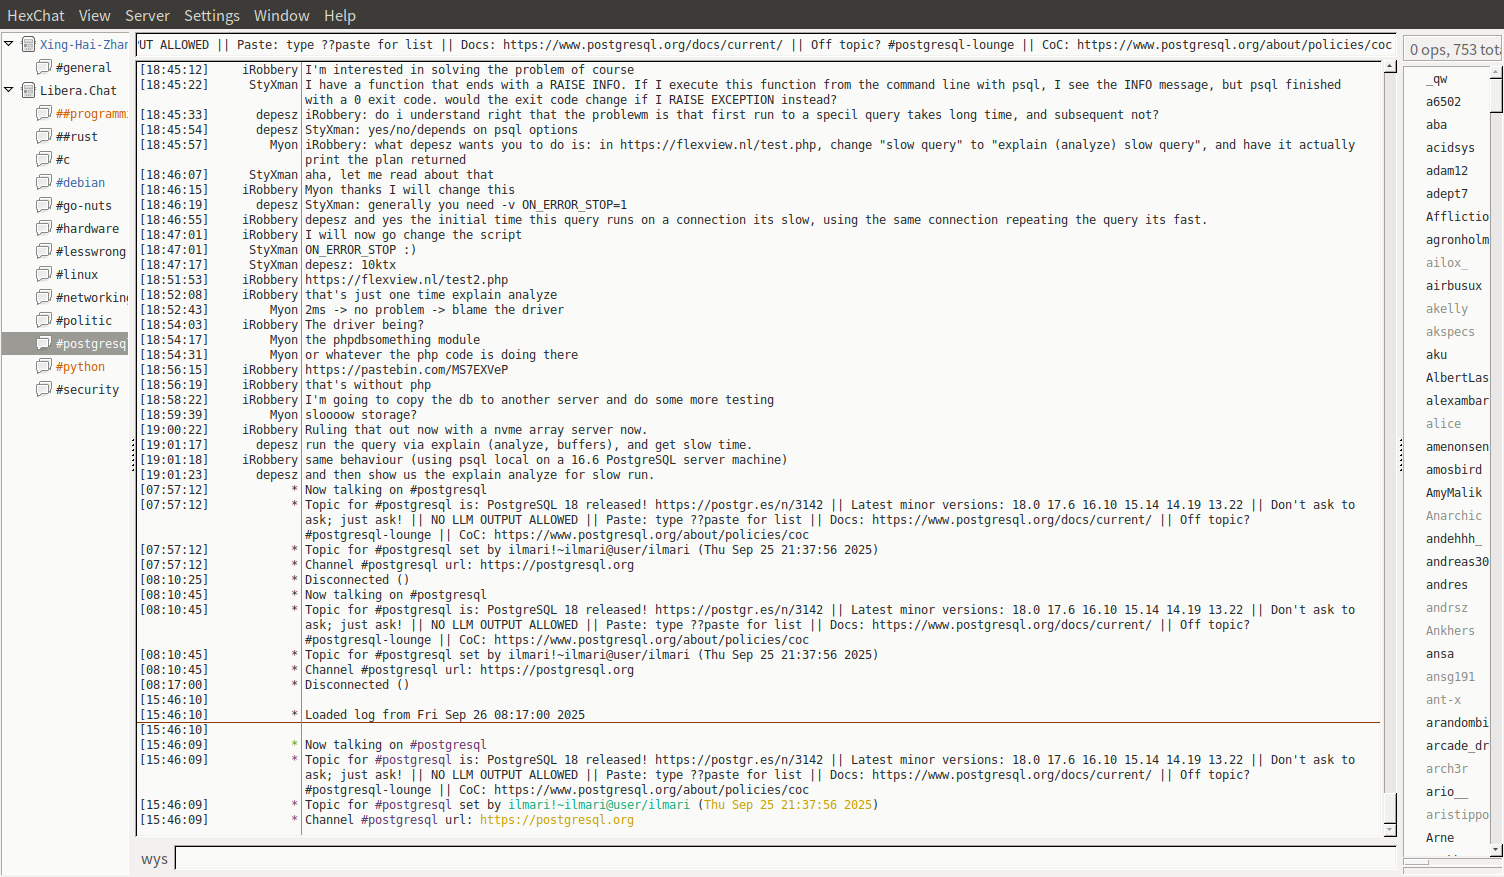Click the #python channel icon
Screen dimensions: 1504x877
pos(43,366)
